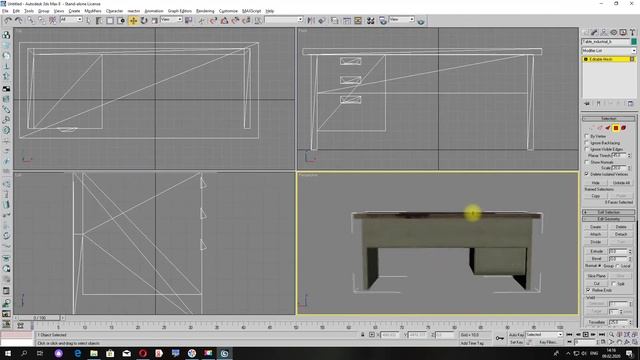The image size is (640, 360).
Task: Expand the Soft Selection rollout
Action: click(x=609, y=212)
